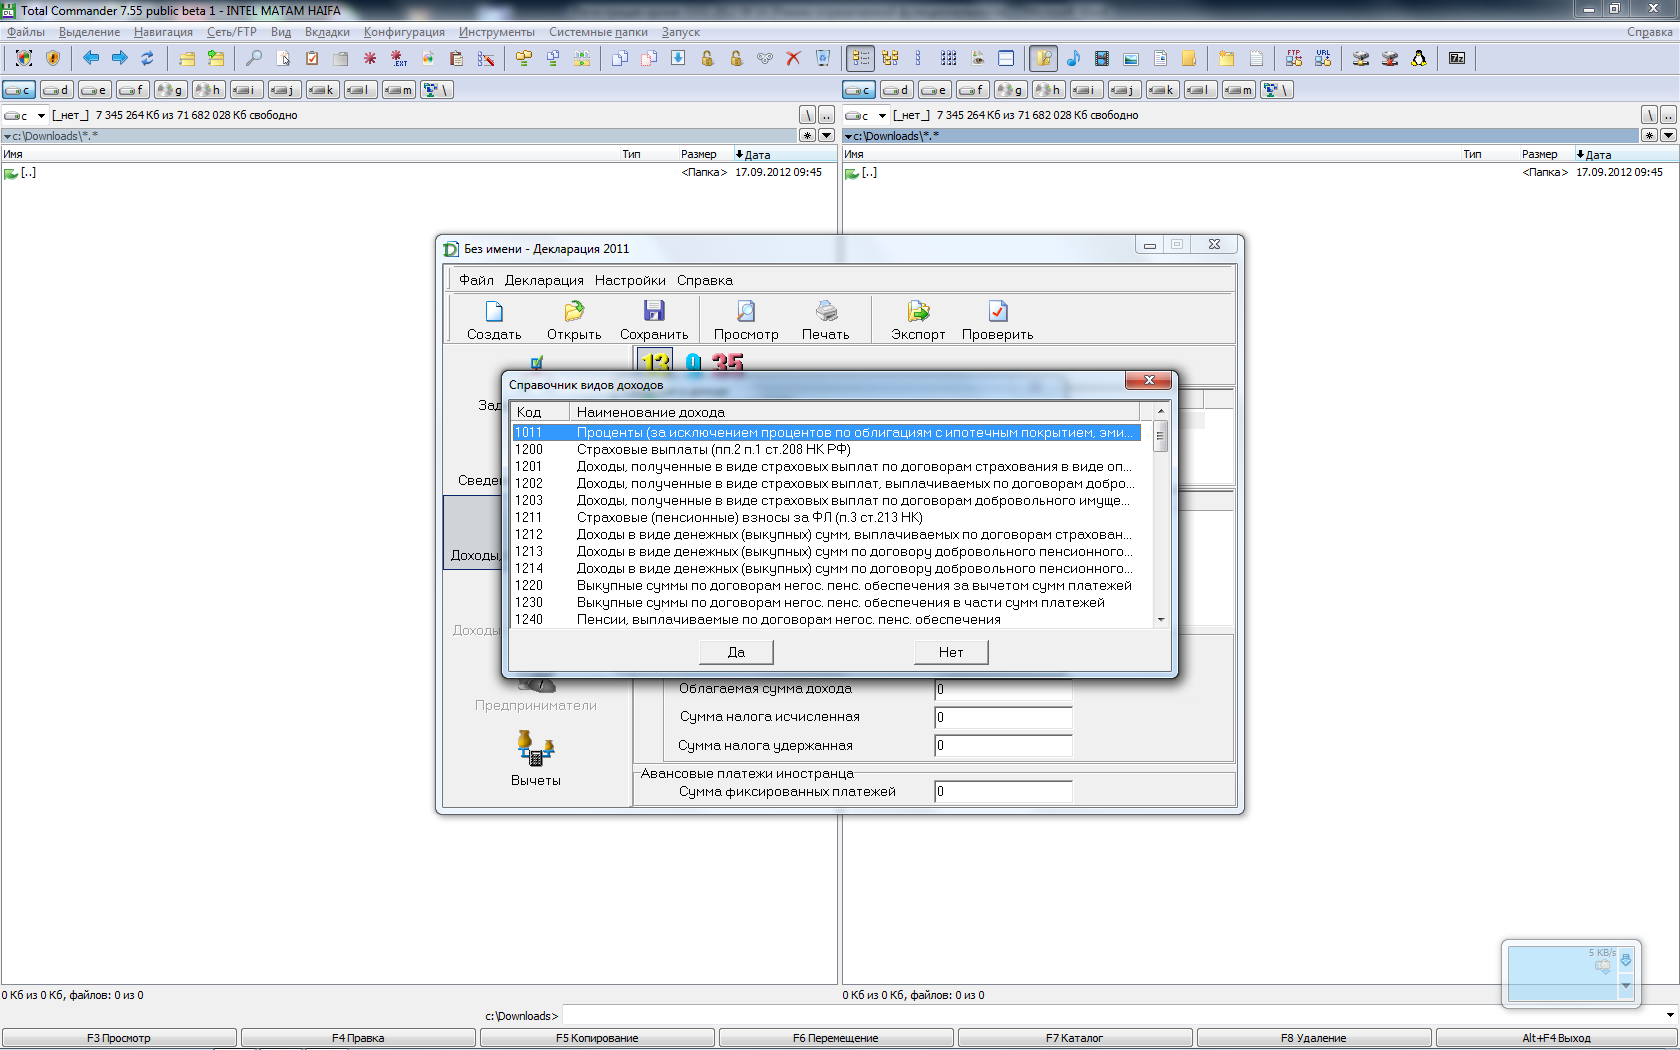This screenshot has width=1680, height=1050.
Task: Click the Создать new document icon
Action: point(494,312)
